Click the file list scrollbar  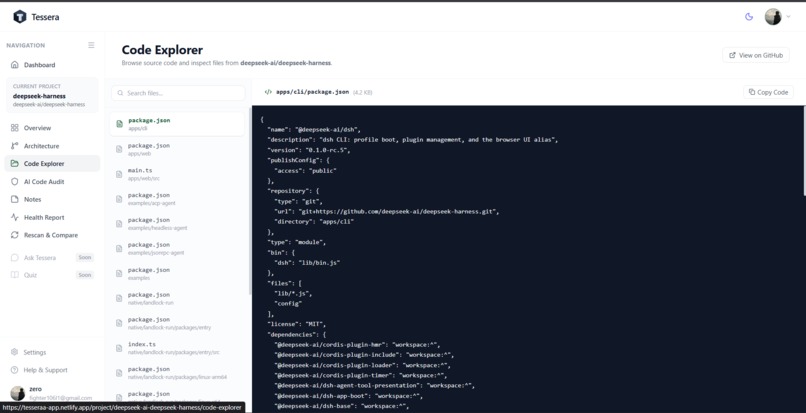[250, 201]
